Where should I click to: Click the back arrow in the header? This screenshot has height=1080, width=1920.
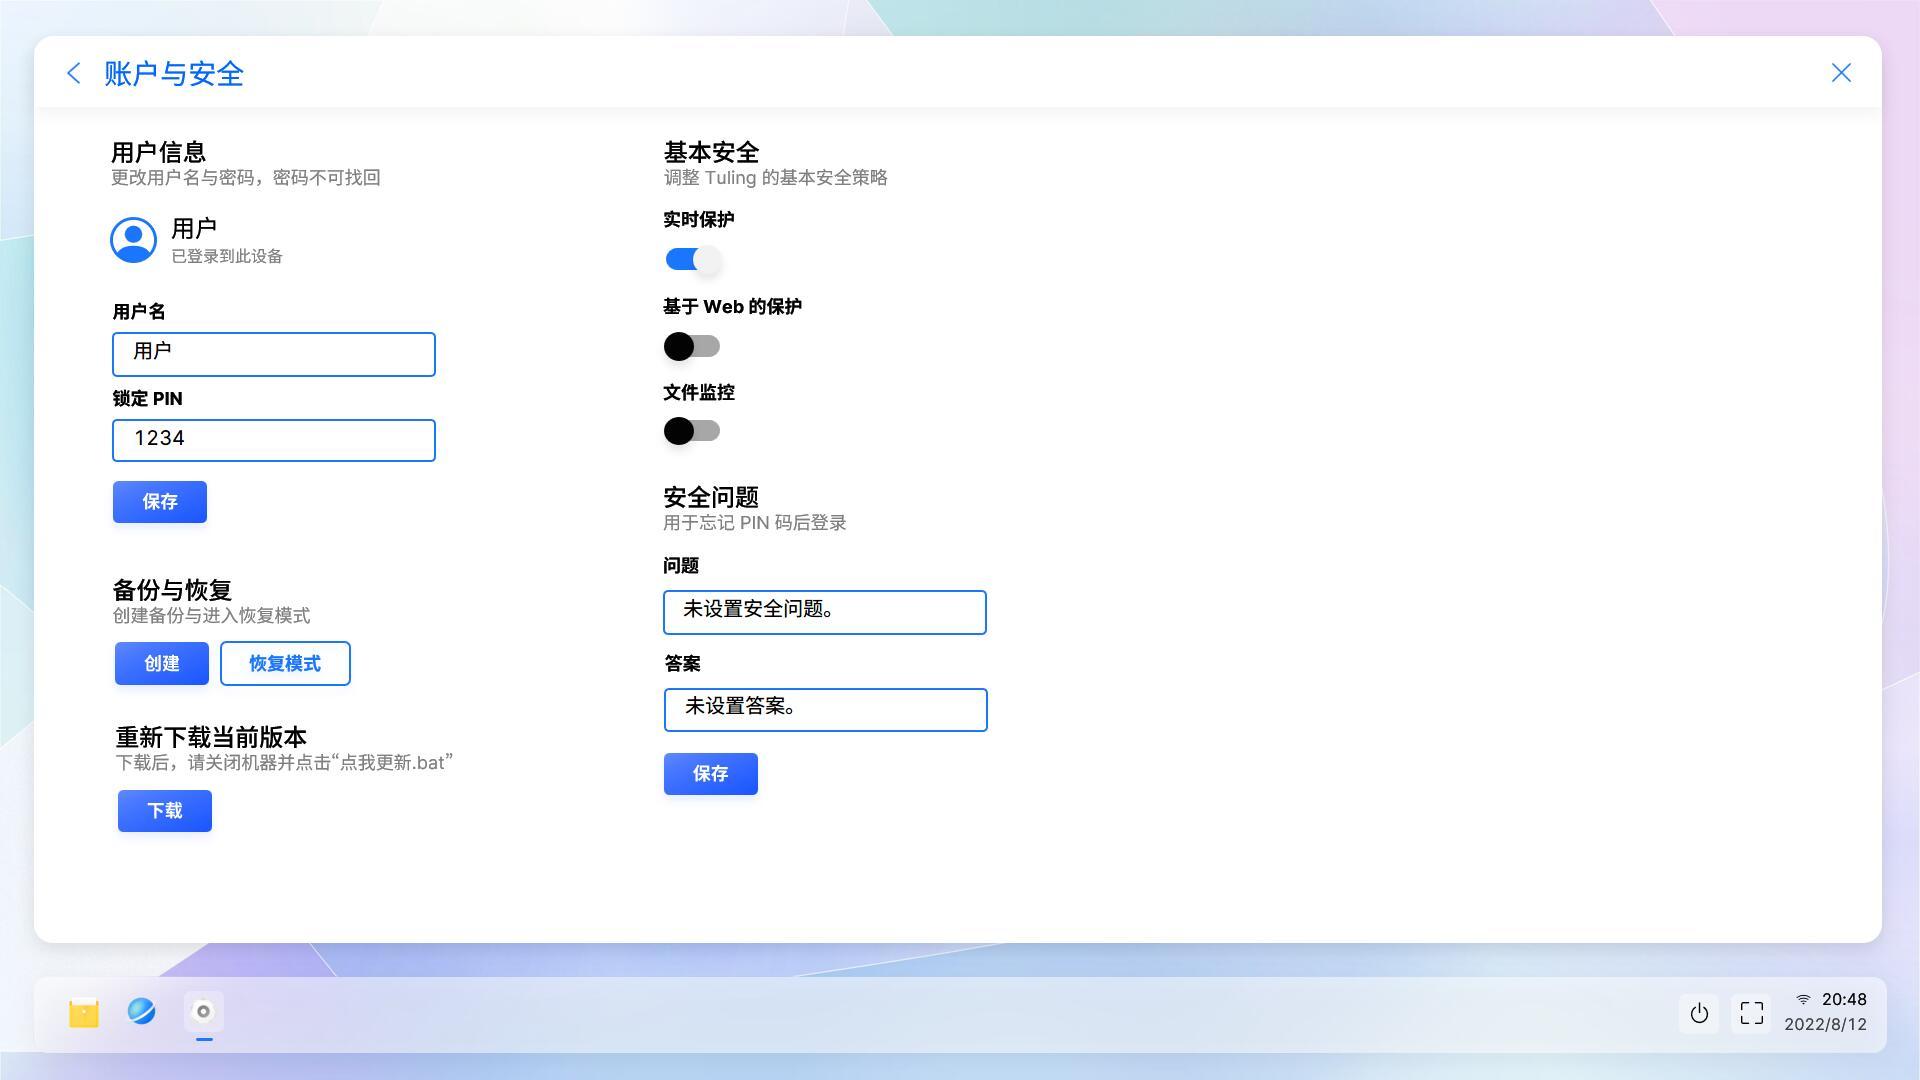[x=73, y=73]
